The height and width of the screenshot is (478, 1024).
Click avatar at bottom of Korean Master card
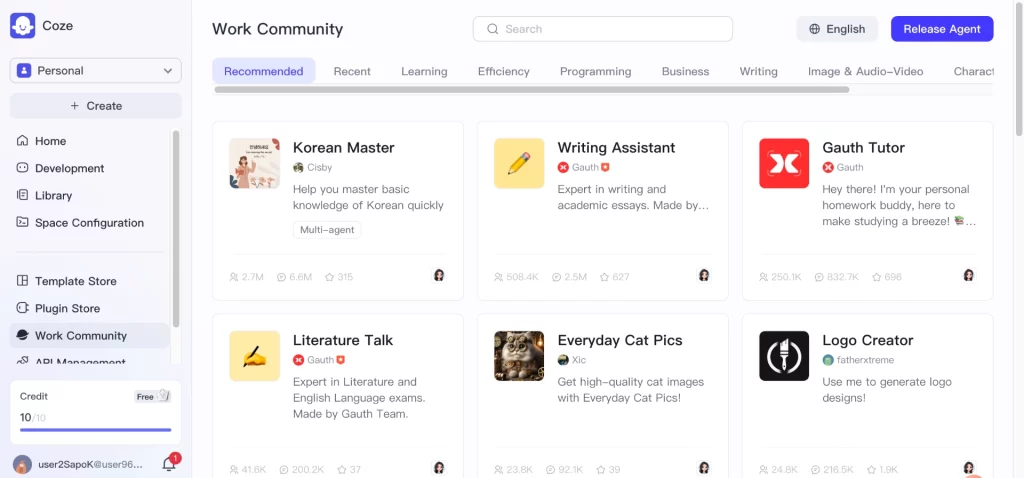point(439,275)
